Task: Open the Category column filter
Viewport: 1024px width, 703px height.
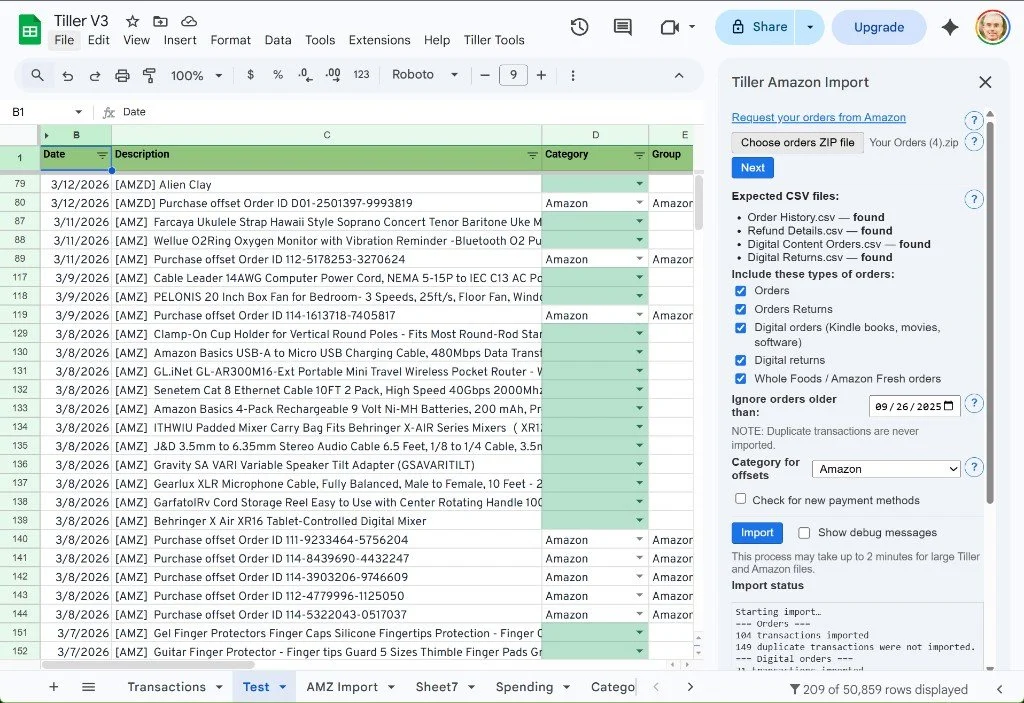Action: [639, 155]
